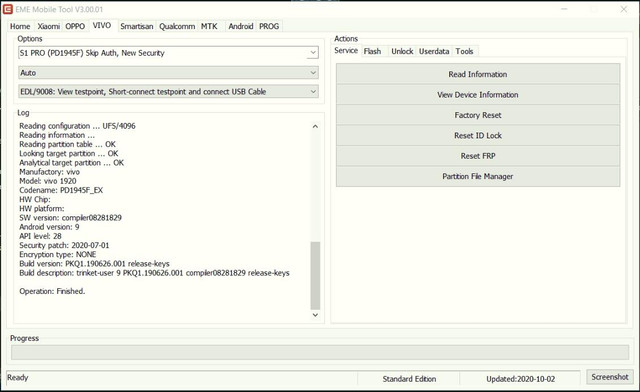Open the Flash actions tab

(372, 51)
